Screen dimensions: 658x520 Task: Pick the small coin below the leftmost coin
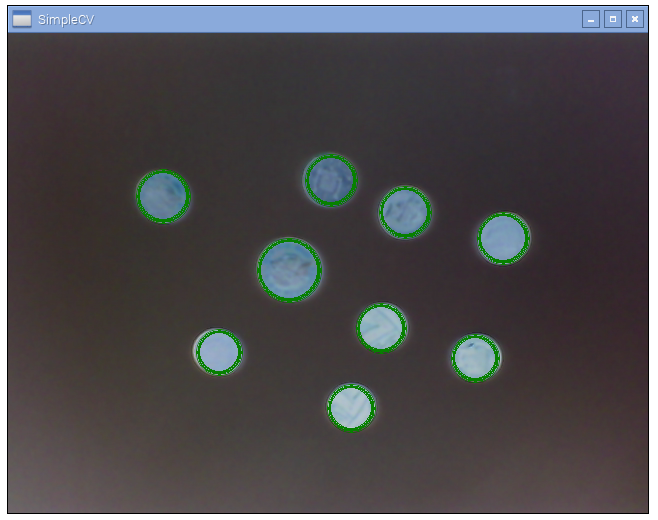(219, 352)
